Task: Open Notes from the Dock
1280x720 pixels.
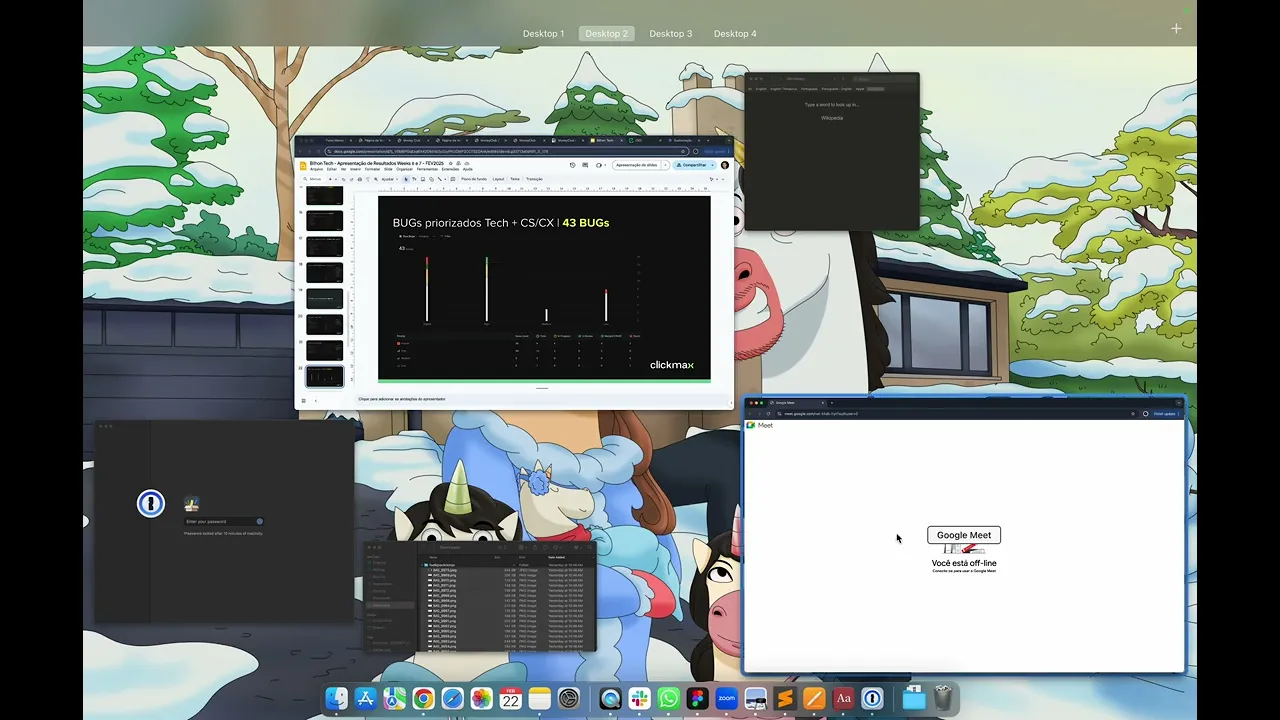Action: click(540, 698)
